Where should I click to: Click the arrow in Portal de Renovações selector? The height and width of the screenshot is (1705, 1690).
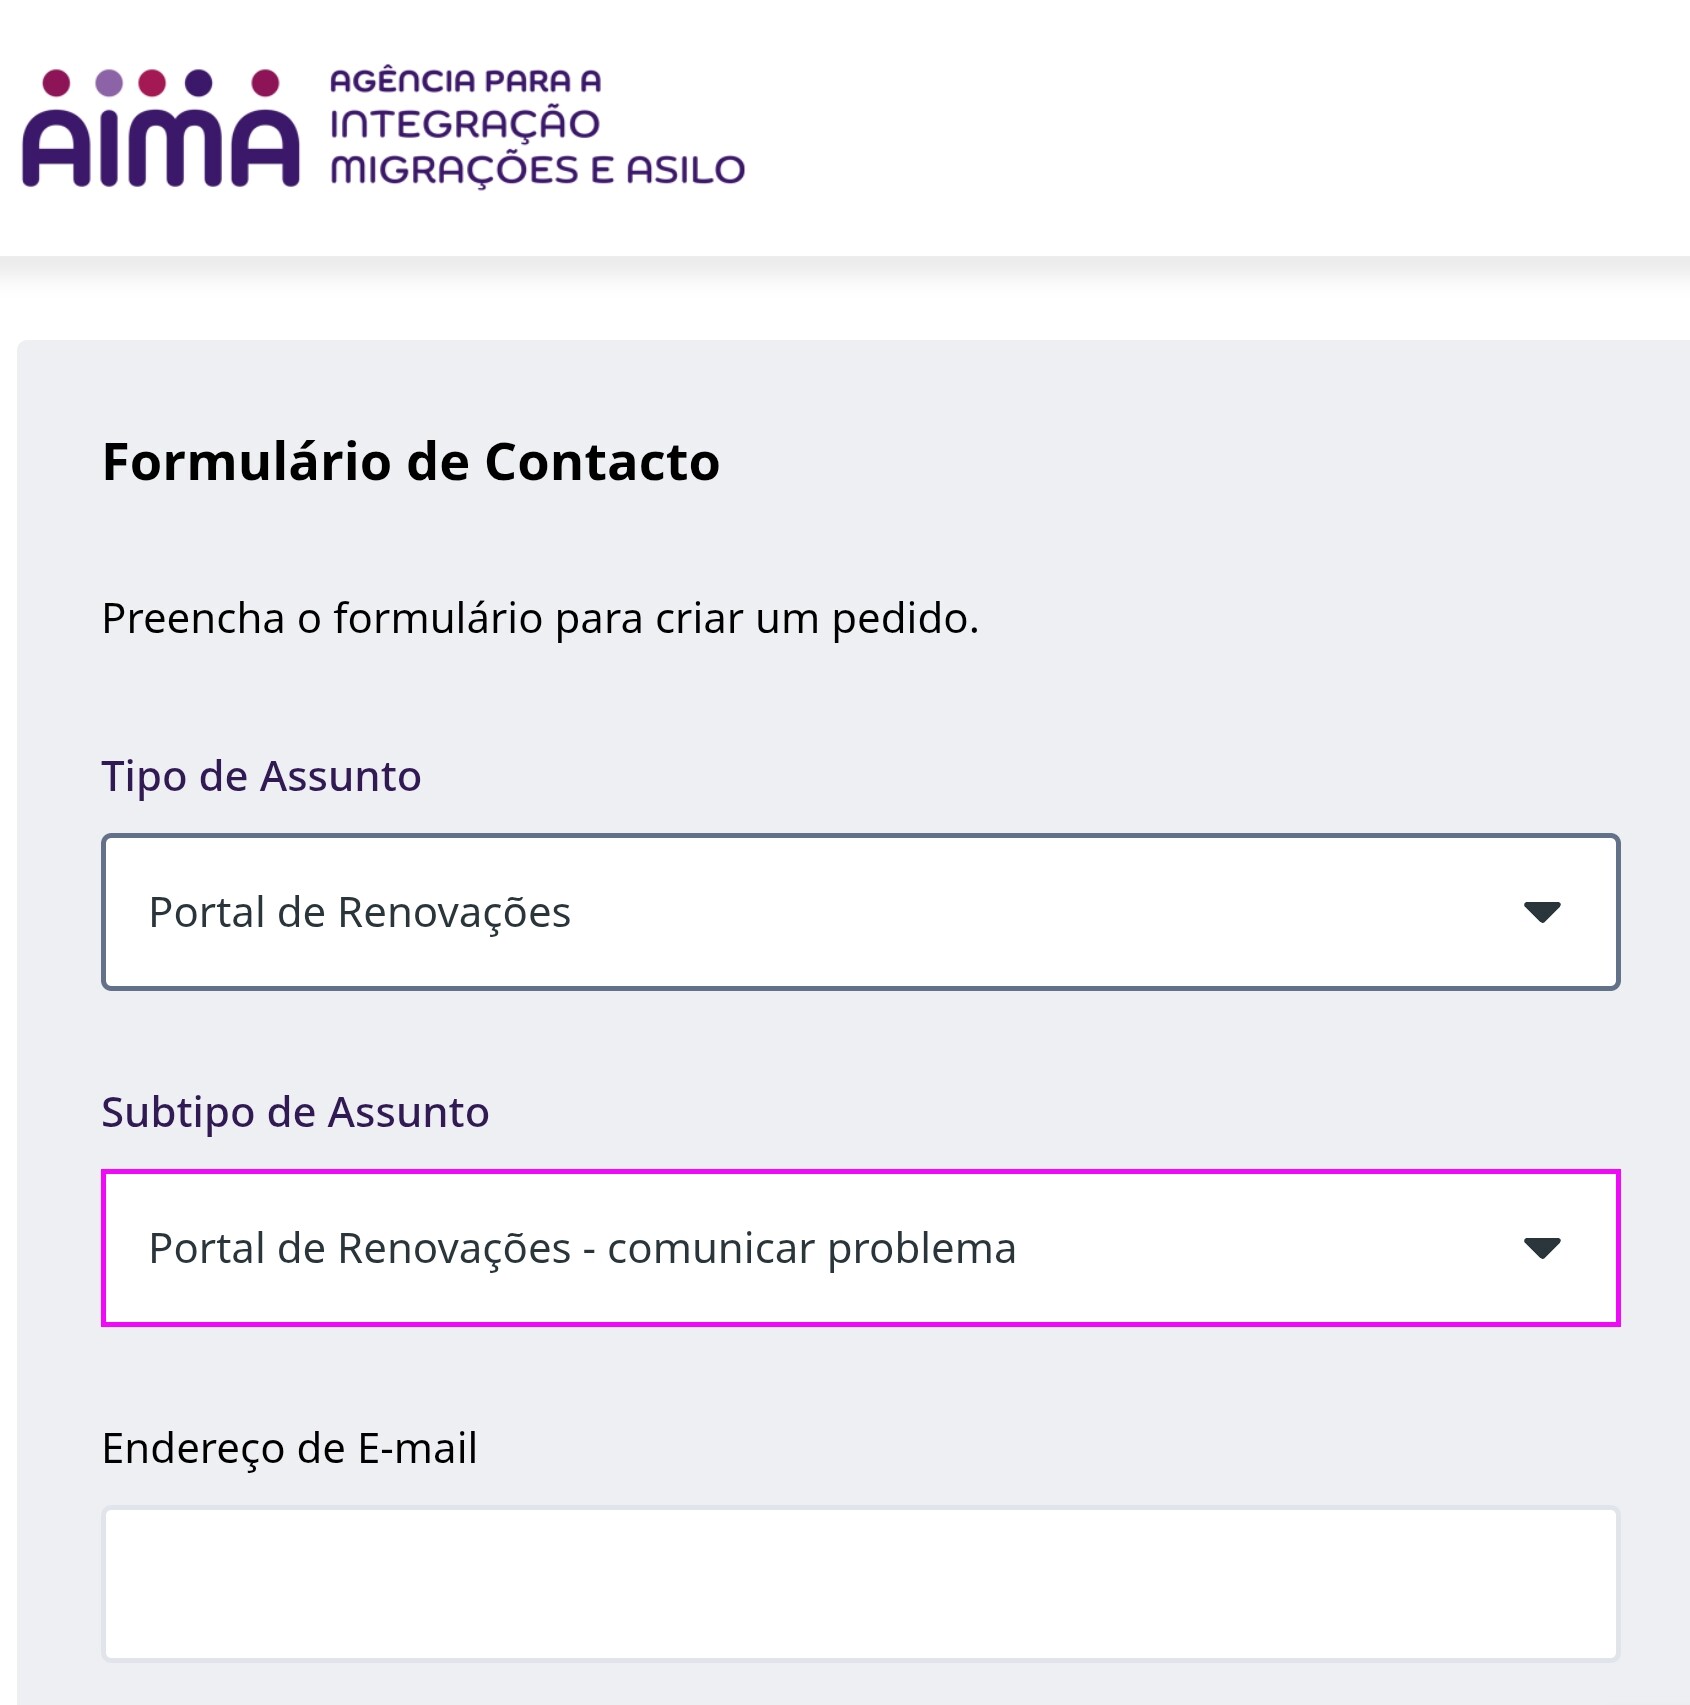(x=1542, y=912)
